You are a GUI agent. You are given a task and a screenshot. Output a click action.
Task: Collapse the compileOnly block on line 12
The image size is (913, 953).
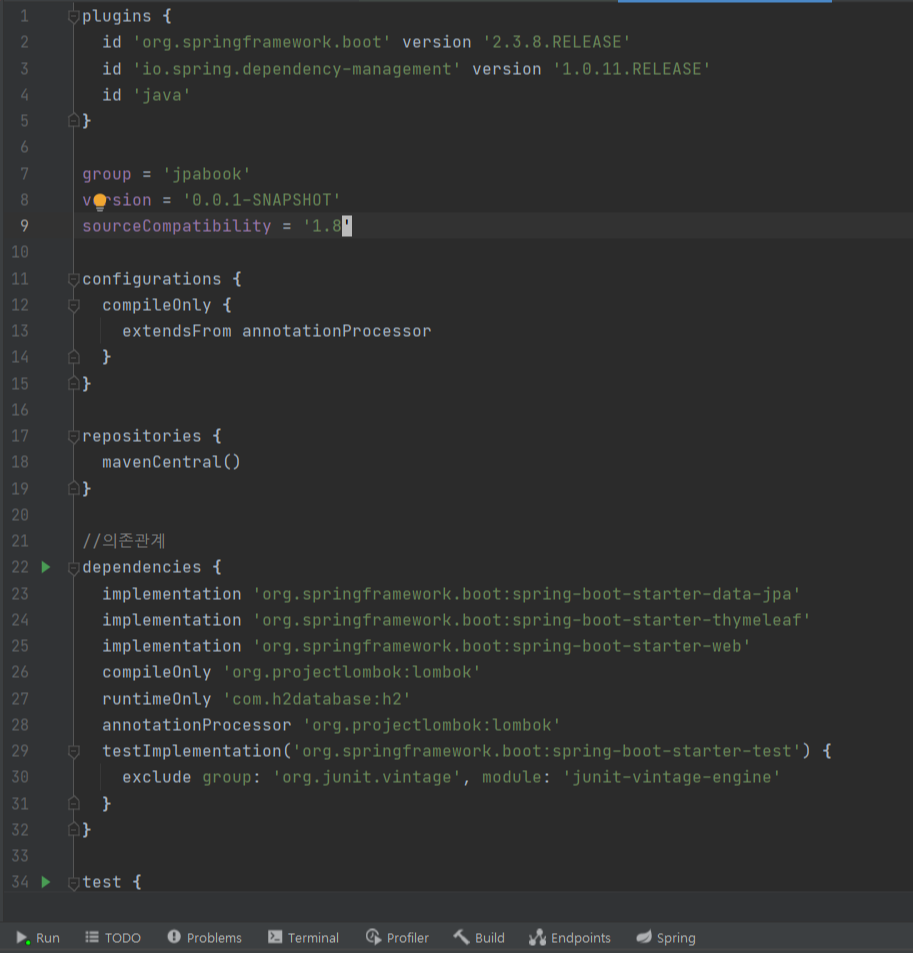(x=74, y=305)
